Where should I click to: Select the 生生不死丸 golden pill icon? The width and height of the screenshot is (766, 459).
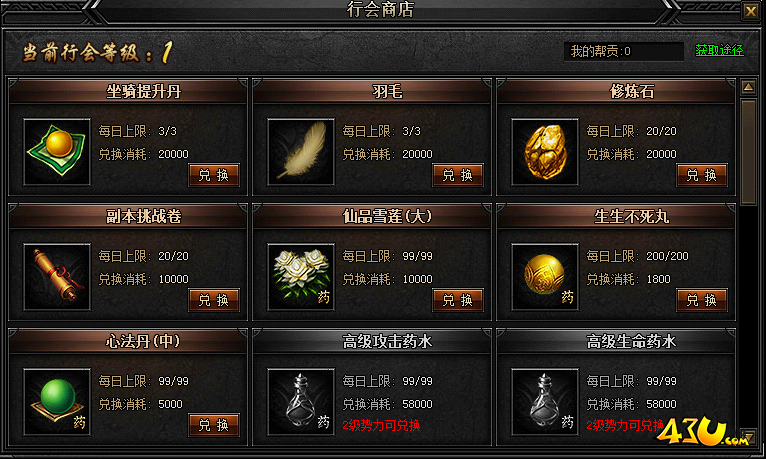545,277
